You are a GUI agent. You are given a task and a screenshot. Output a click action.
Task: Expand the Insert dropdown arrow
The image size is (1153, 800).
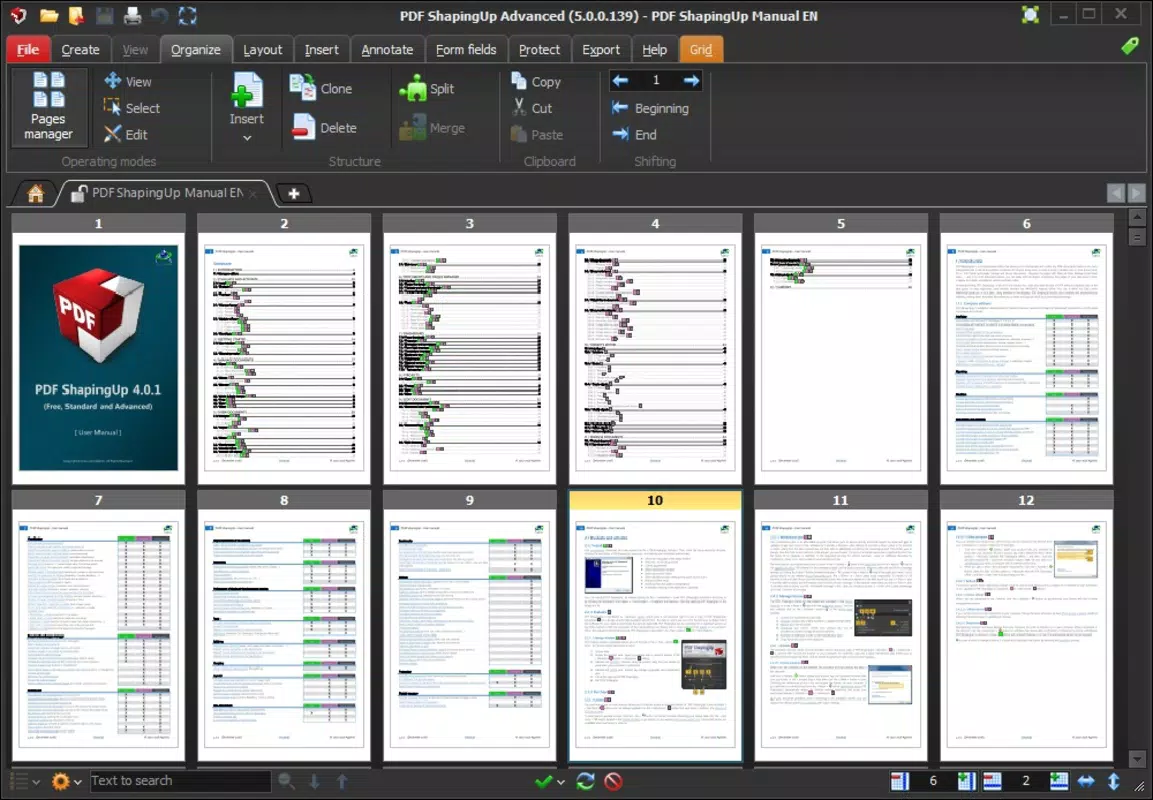247,138
